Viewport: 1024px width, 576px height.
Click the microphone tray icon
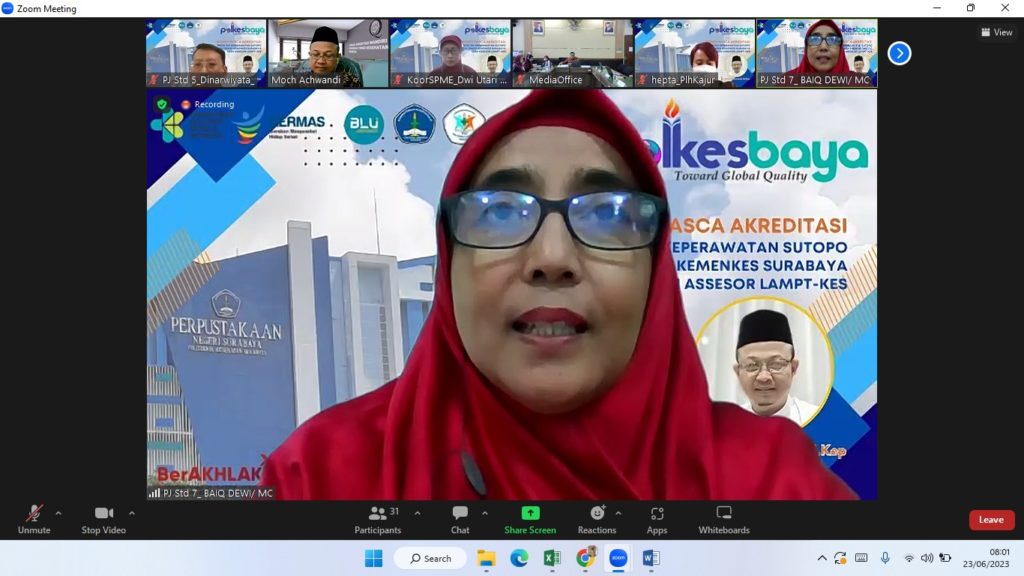885,558
